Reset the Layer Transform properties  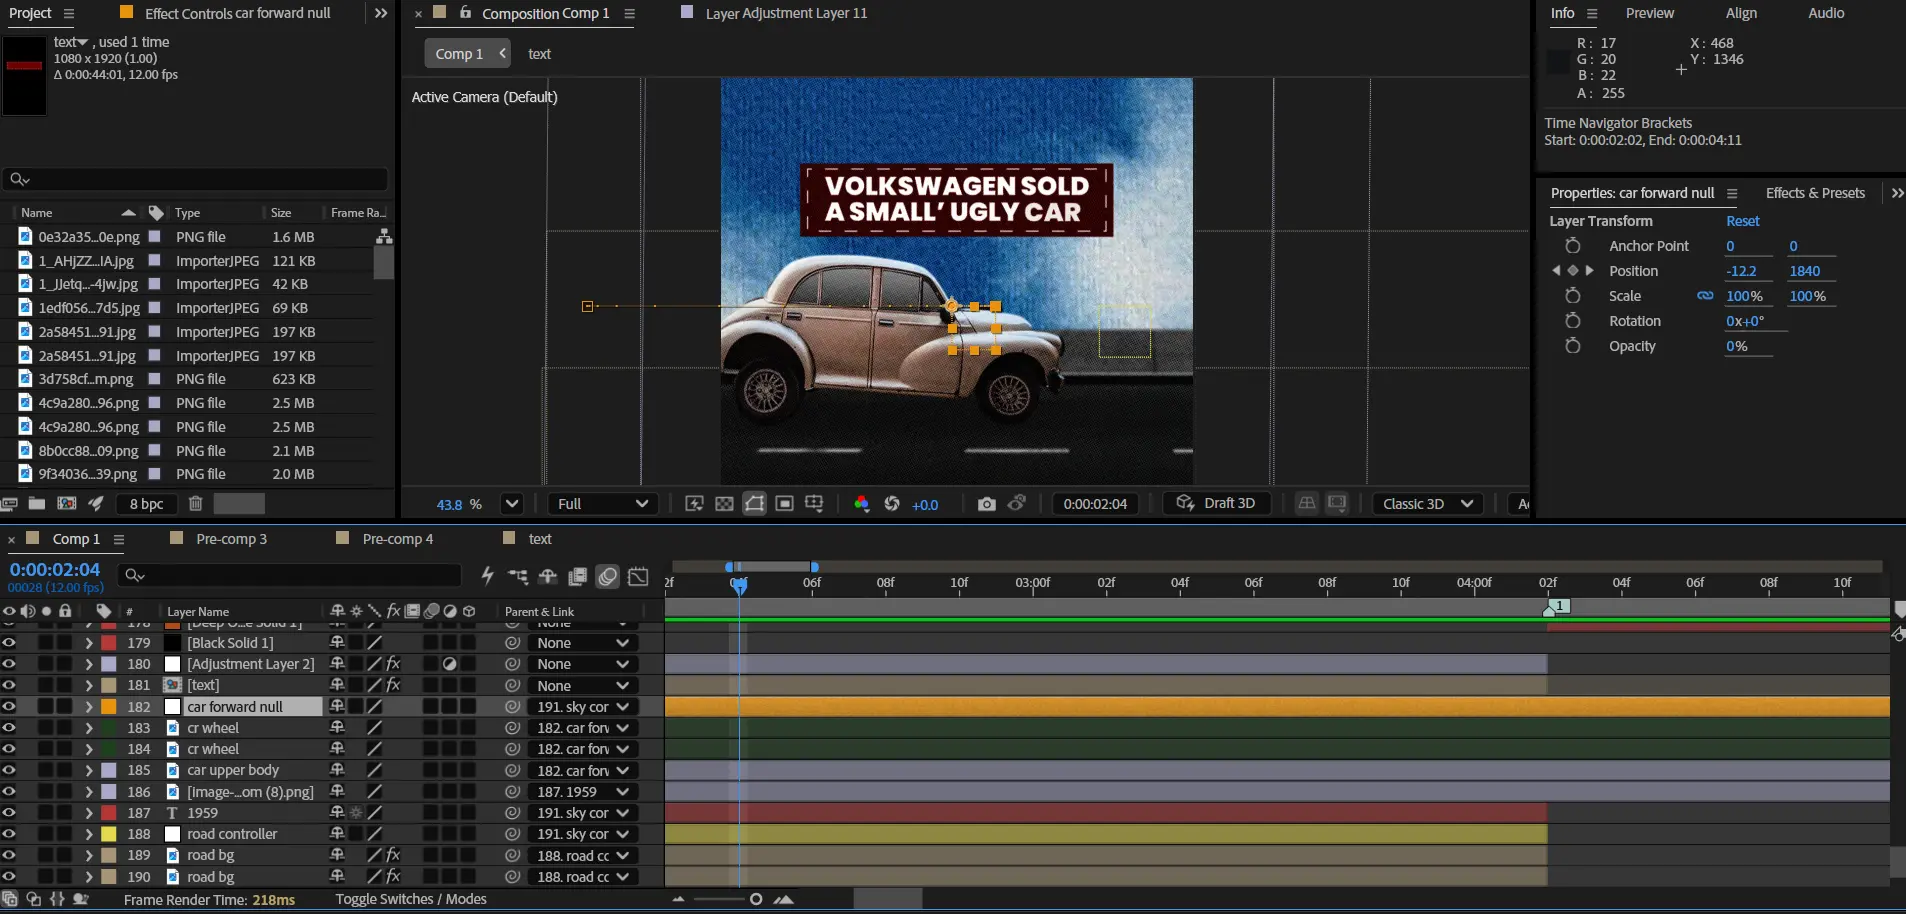click(x=1742, y=221)
